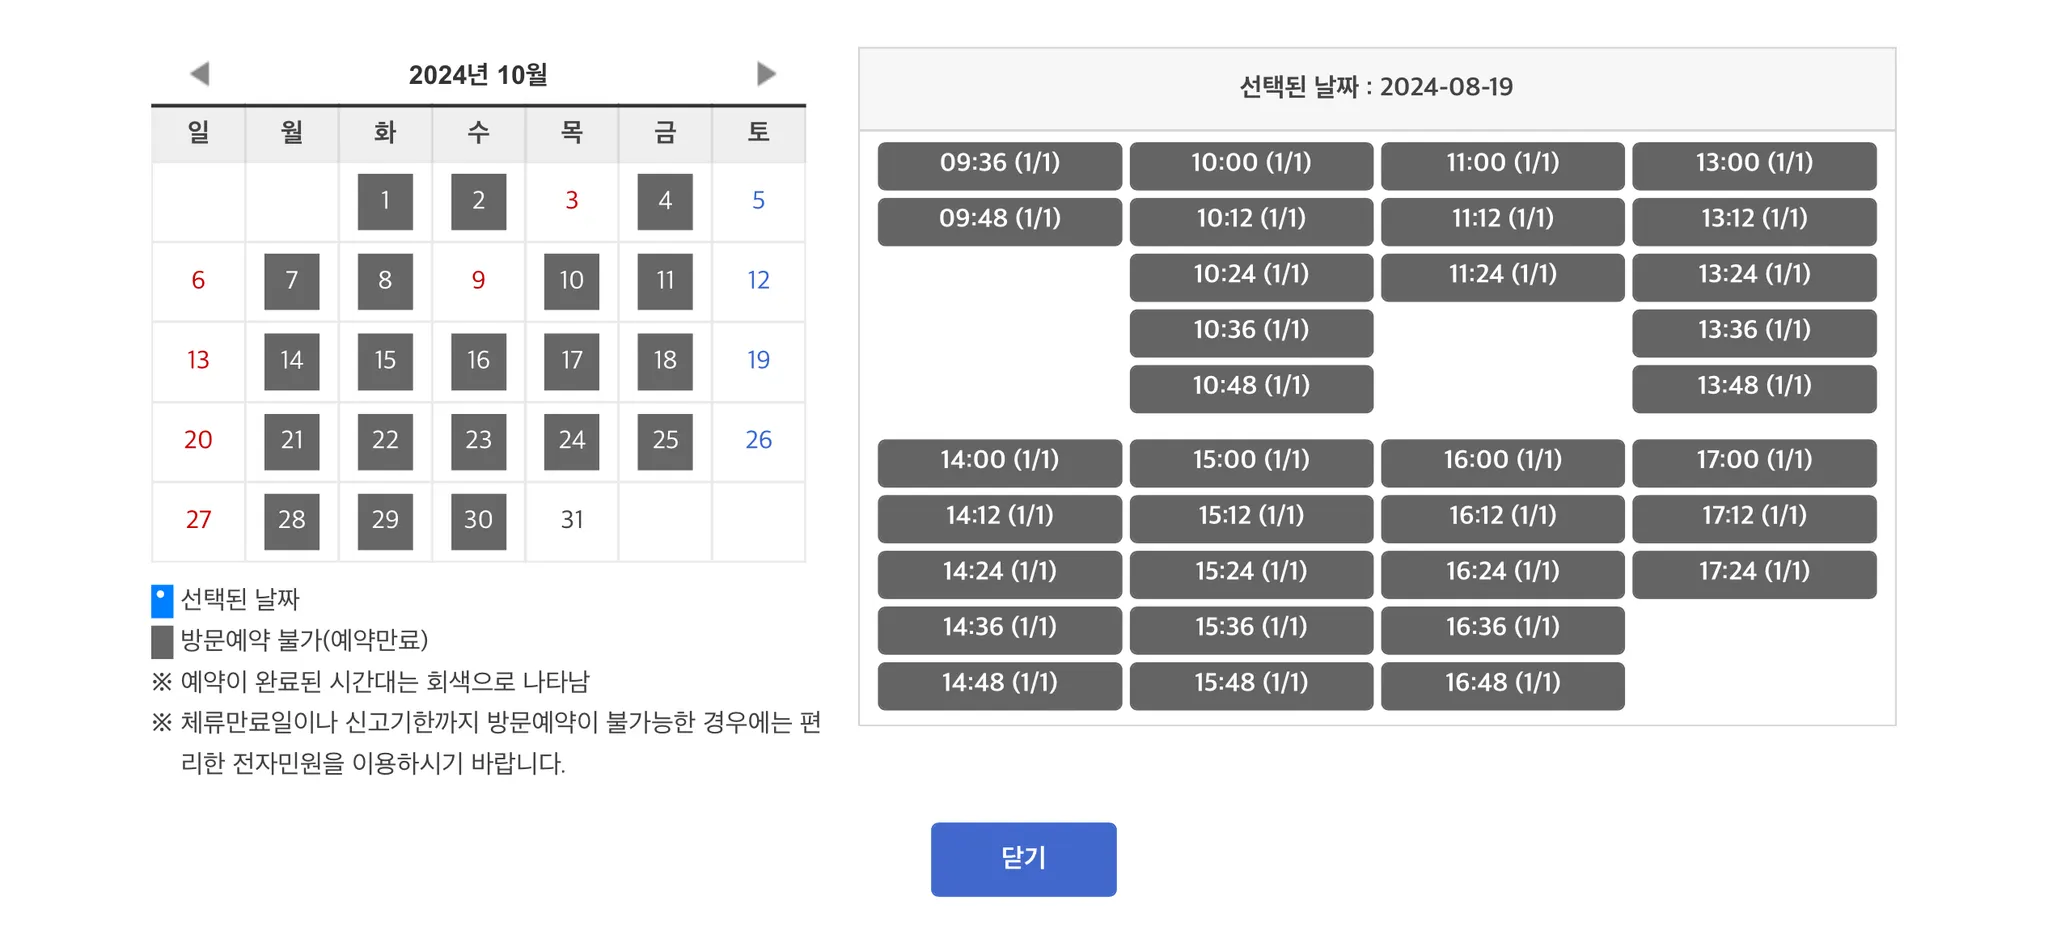Select the 15:36 (1/1) time slot
Screen dimensions: 2048x946
click(1250, 629)
